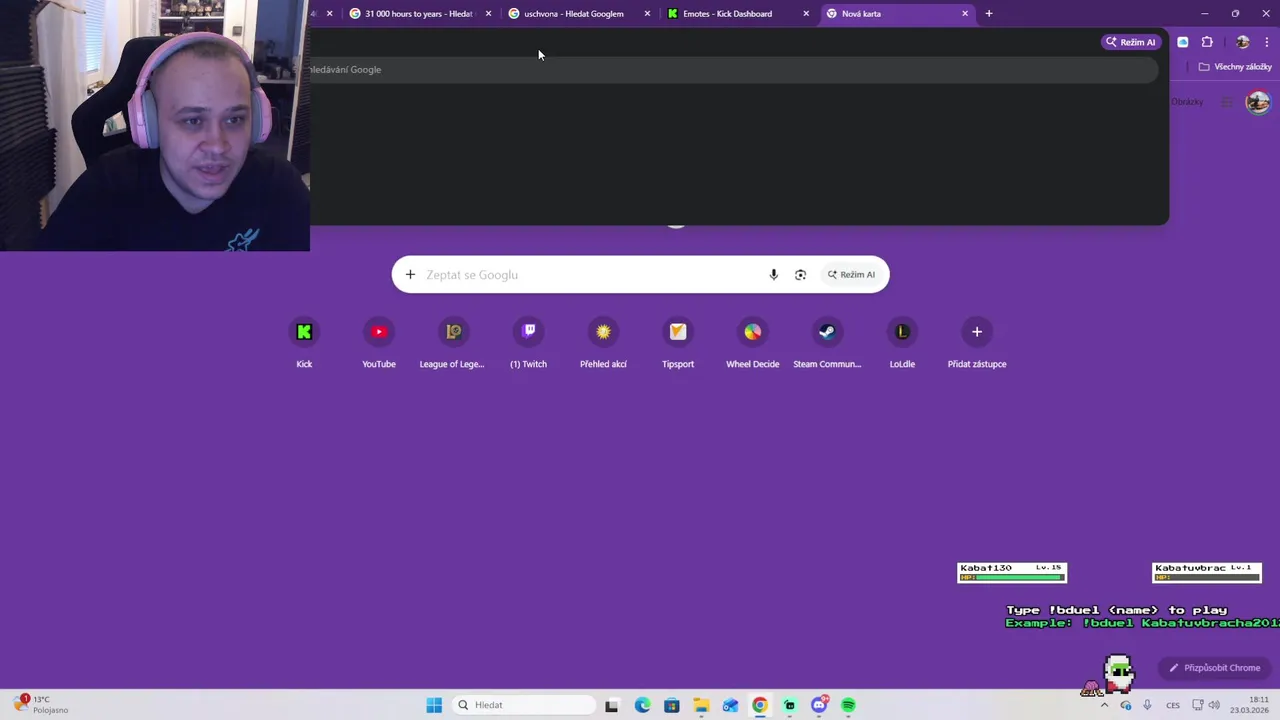This screenshot has width=1280, height=720.
Task: Close the Emotes - Kick Dashboard tab
Action: point(806,14)
